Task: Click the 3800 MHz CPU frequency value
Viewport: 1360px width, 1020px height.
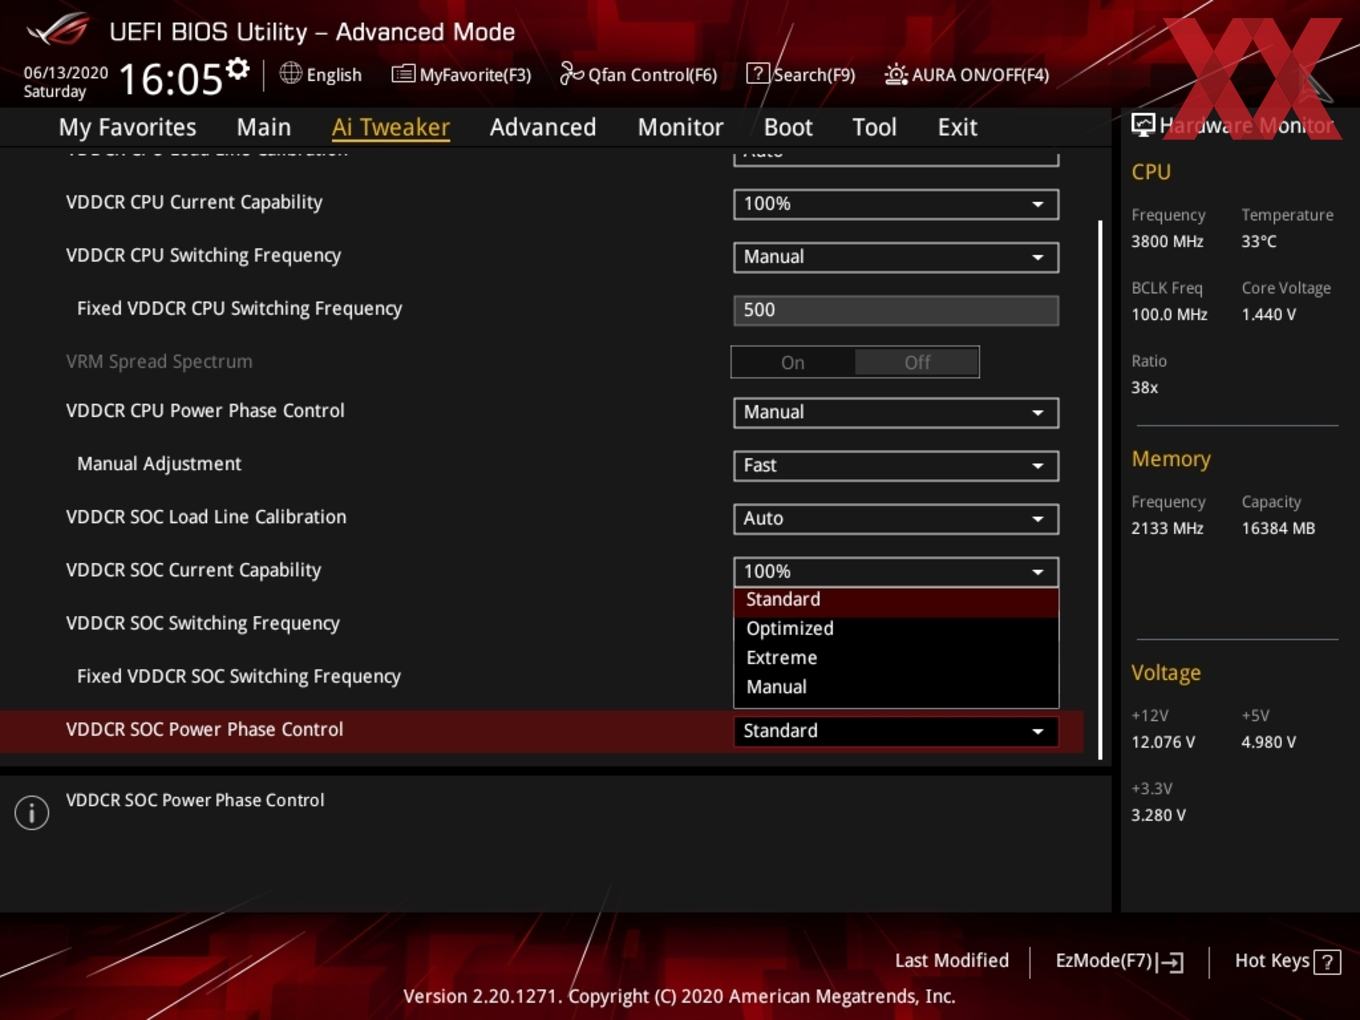Action: [1167, 241]
